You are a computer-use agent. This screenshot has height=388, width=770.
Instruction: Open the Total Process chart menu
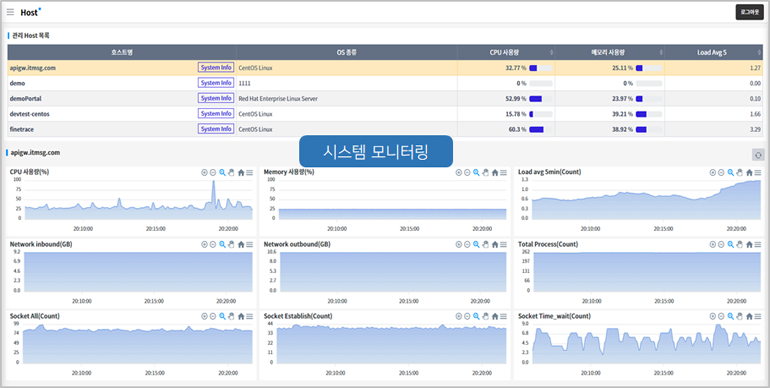[758, 244]
